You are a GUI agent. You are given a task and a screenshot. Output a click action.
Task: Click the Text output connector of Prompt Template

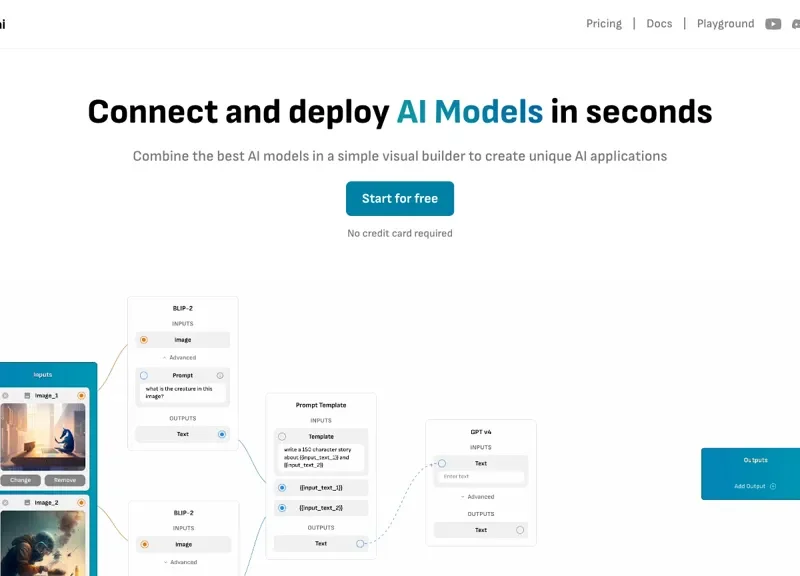(360, 544)
